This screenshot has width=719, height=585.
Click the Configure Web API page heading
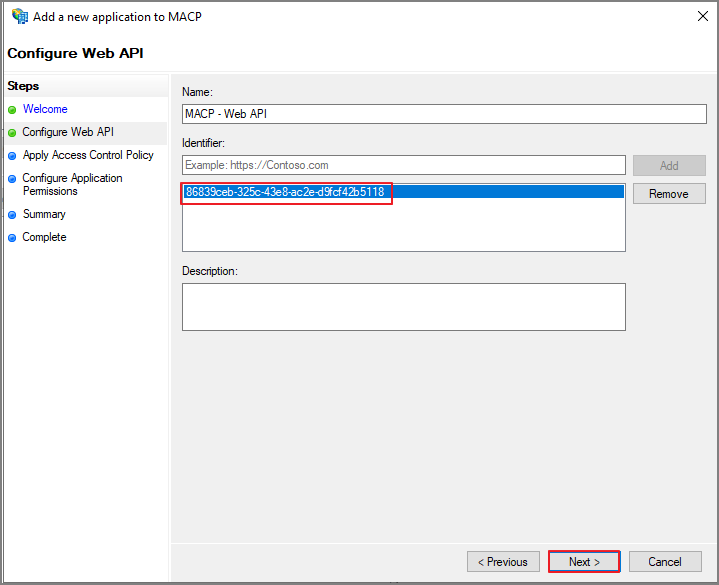click(x=75, y=53)
